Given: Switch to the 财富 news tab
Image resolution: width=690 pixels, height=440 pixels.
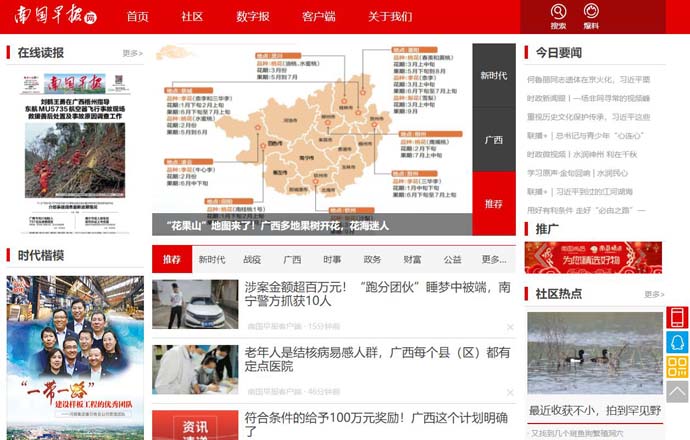Looking at the screenshot, I should tap(412, 260).
